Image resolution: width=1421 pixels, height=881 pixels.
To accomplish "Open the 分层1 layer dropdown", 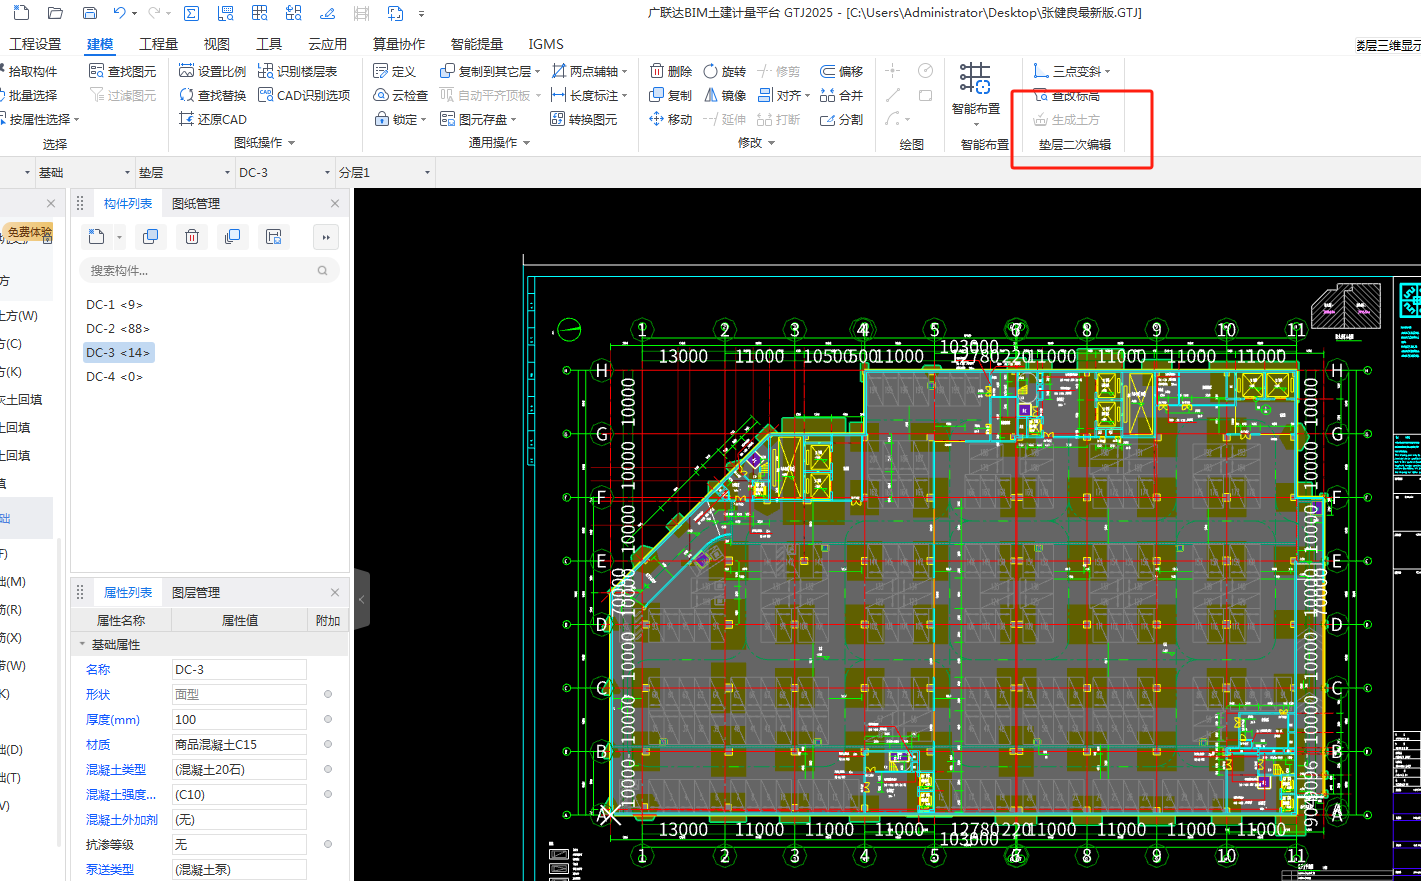I will [x=385, y=172].
